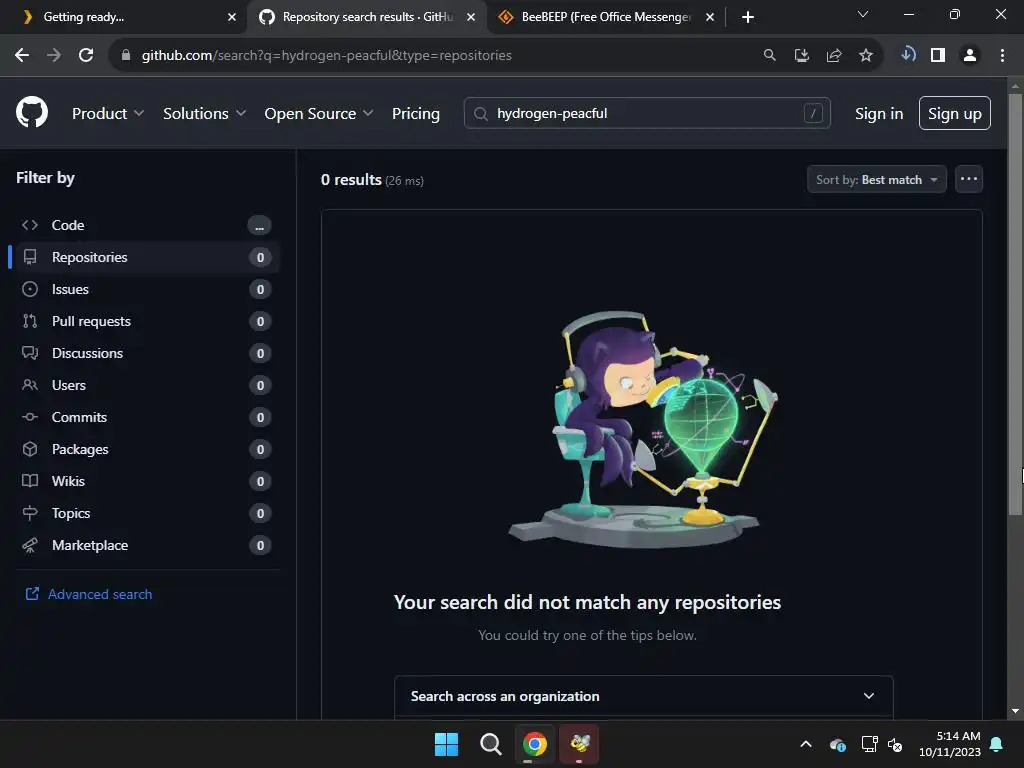The height and width of the screenshot is (768, 1024).
Task: Open the tab search chevron
Action: 863,14
